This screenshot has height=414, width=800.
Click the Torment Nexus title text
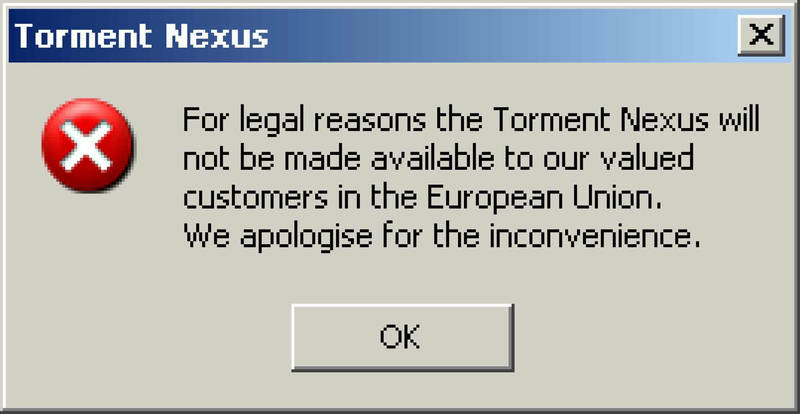pyautogui.click(x=141, y=36)
